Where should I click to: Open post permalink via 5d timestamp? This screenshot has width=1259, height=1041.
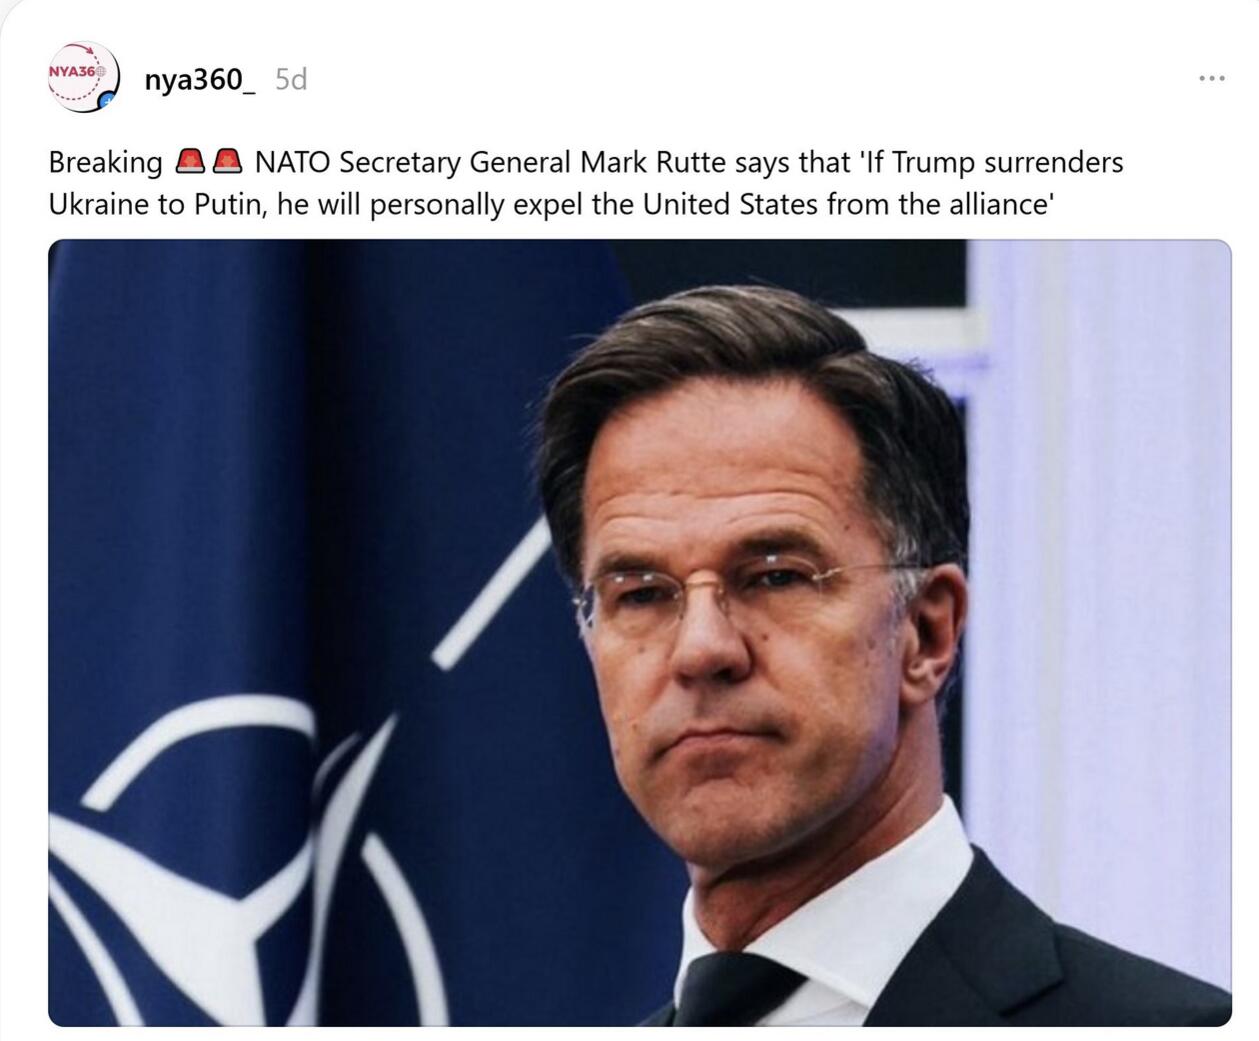(291, 79)
